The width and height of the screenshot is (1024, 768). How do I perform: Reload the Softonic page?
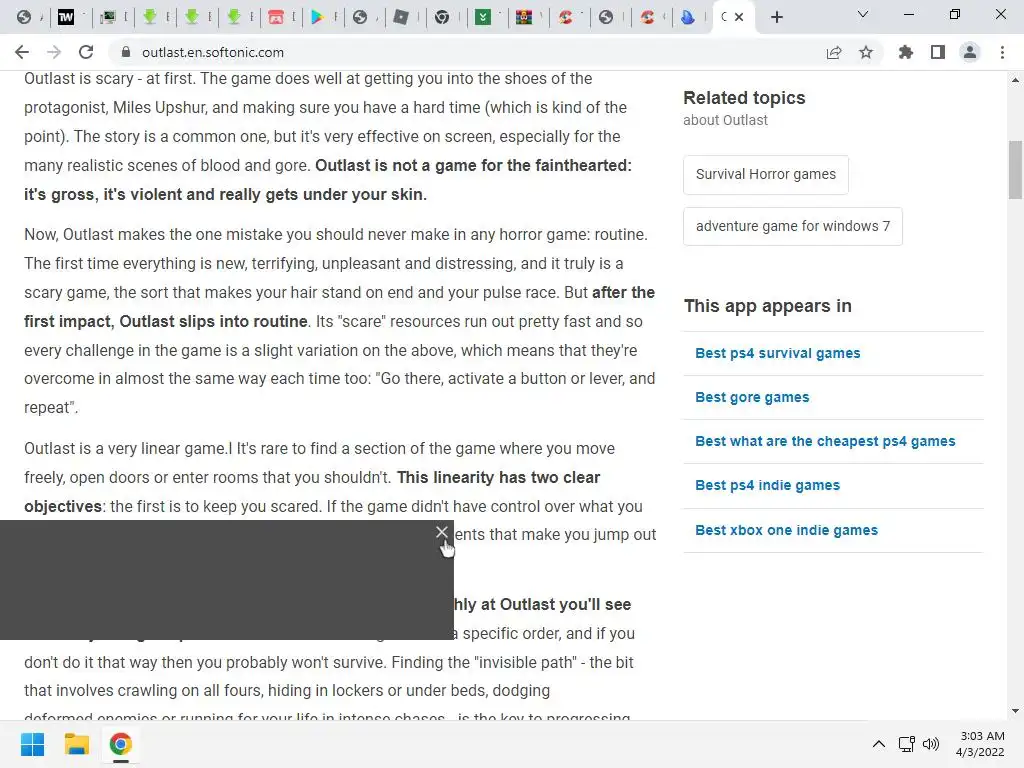(x=86, y=52)
